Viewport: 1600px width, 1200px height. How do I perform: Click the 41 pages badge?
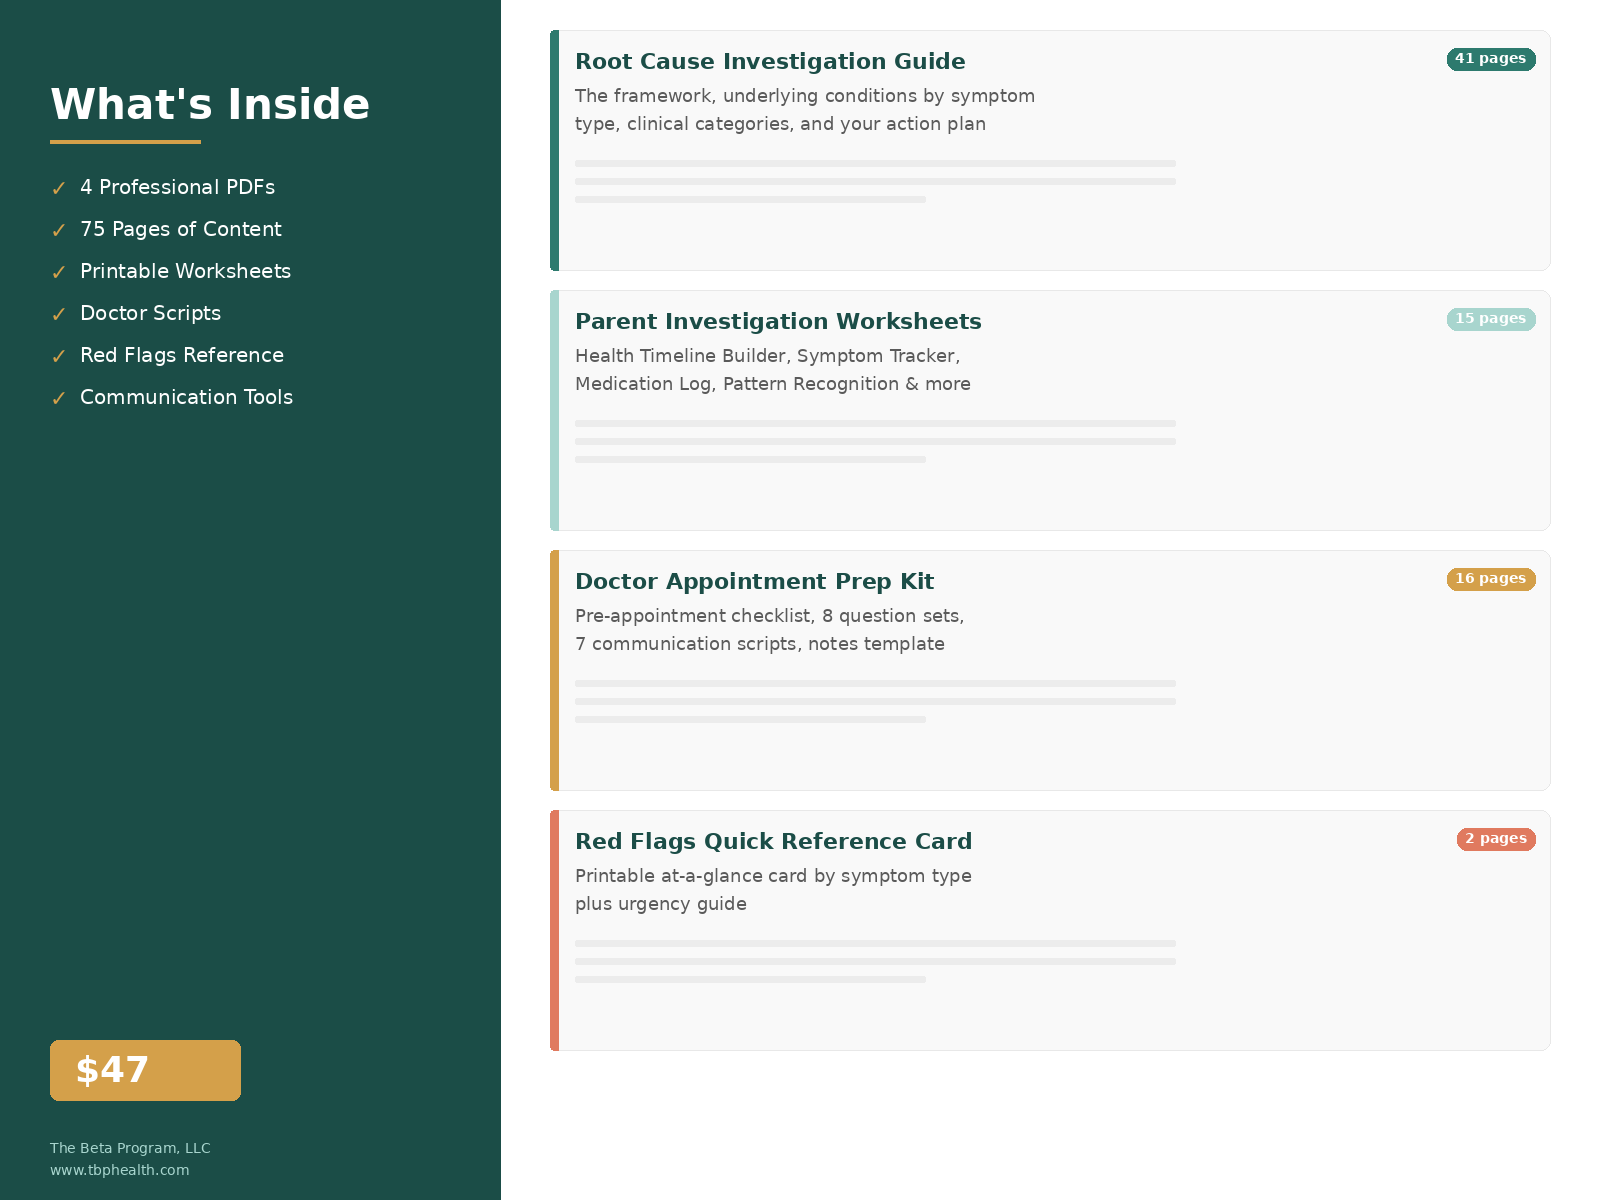click(x=1491, y=59)
